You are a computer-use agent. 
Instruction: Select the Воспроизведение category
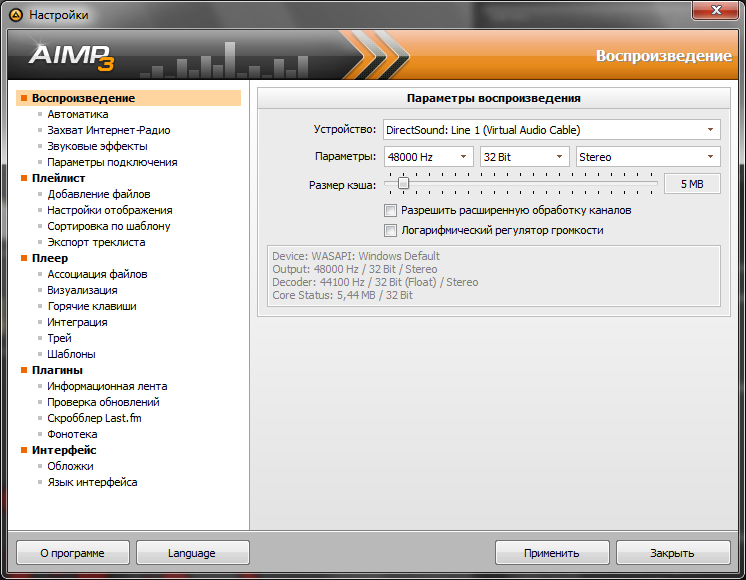128,98
